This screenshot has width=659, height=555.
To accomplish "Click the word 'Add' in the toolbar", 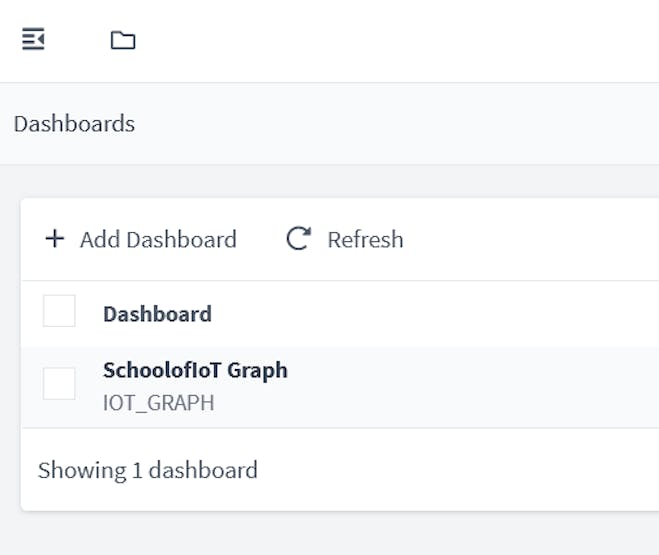I will [99, 239].
